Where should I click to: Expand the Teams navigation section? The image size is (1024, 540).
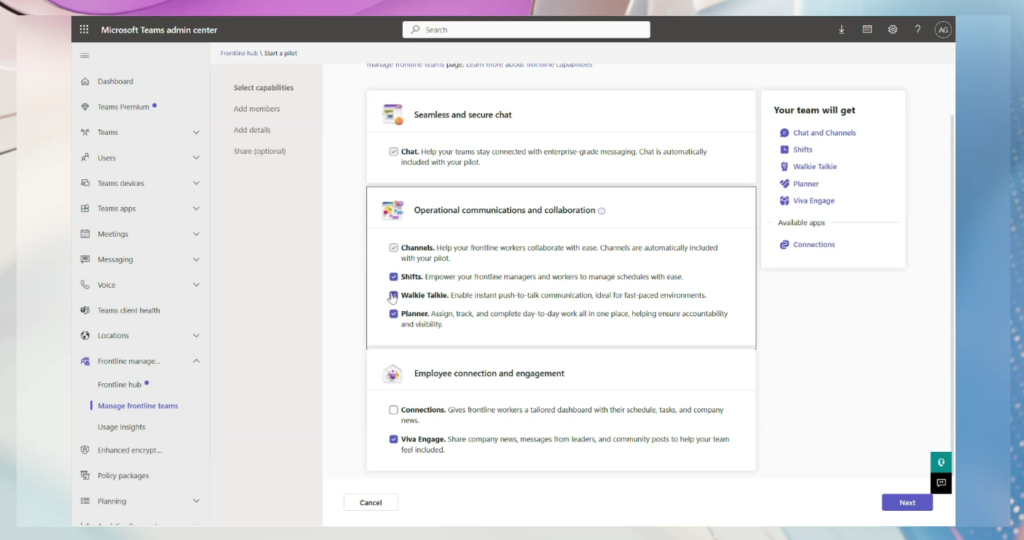pyautogui.click(x=196, y=132)
